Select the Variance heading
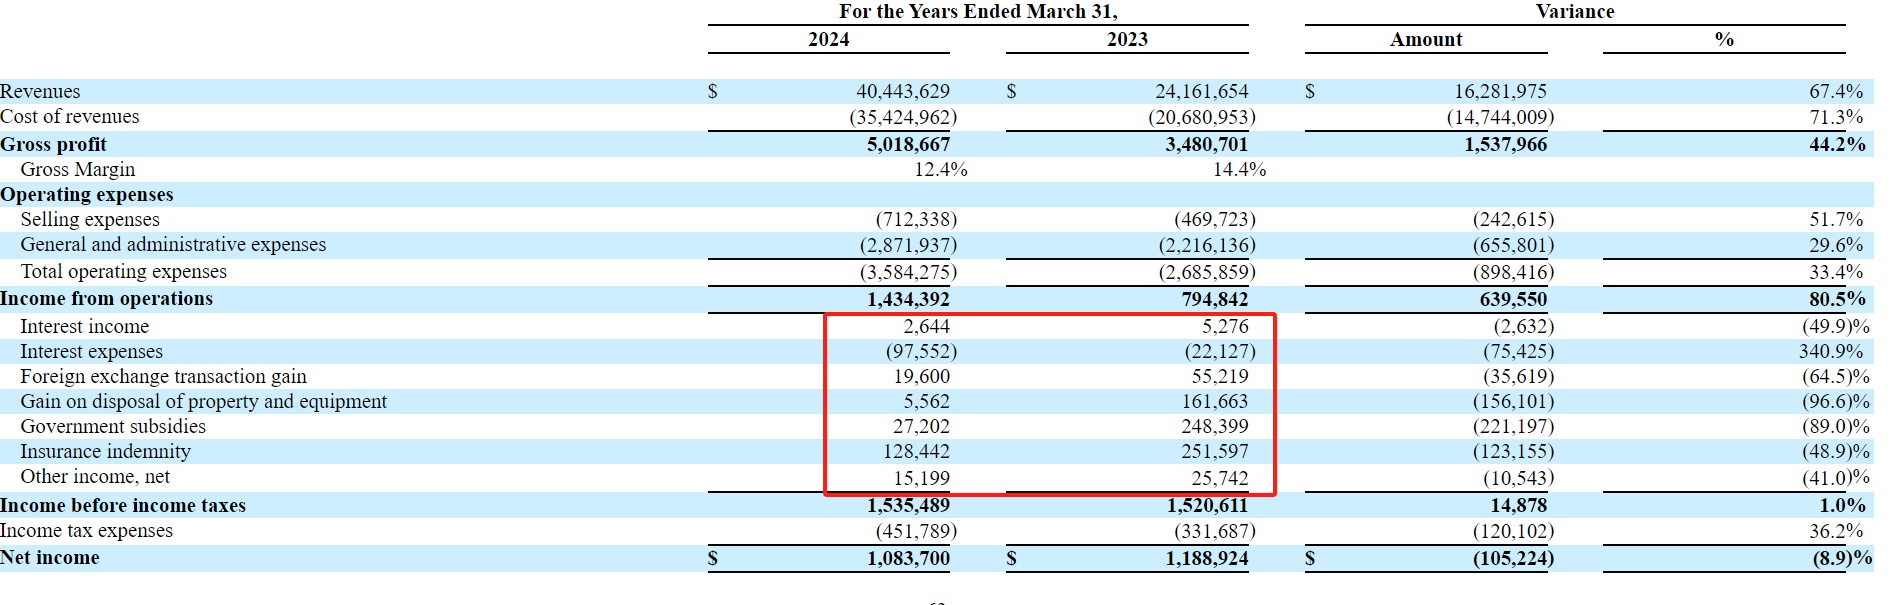 pos(1574,11)
